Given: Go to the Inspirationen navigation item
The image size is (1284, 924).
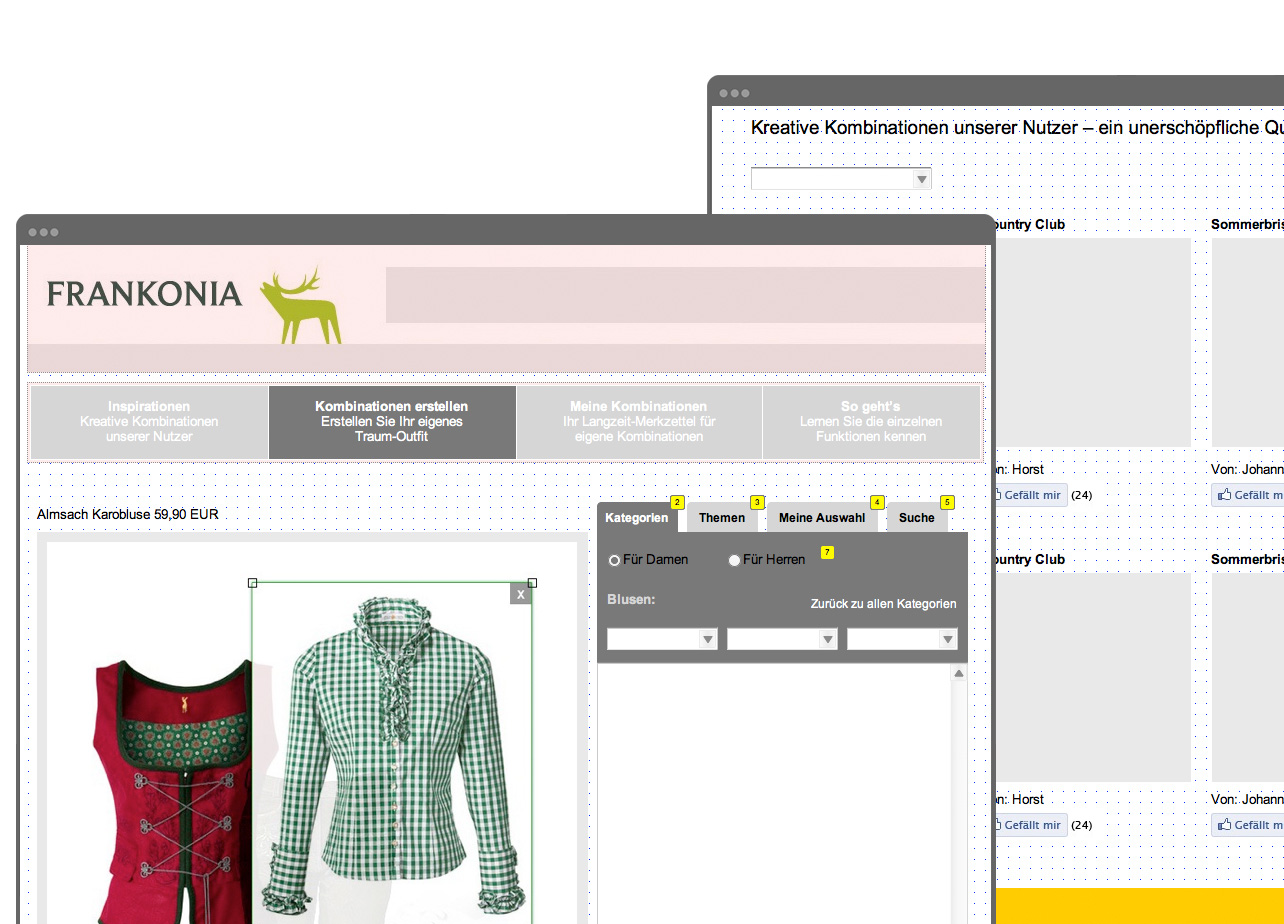Looking at the screenshot, I should click(x=149, y=422).
